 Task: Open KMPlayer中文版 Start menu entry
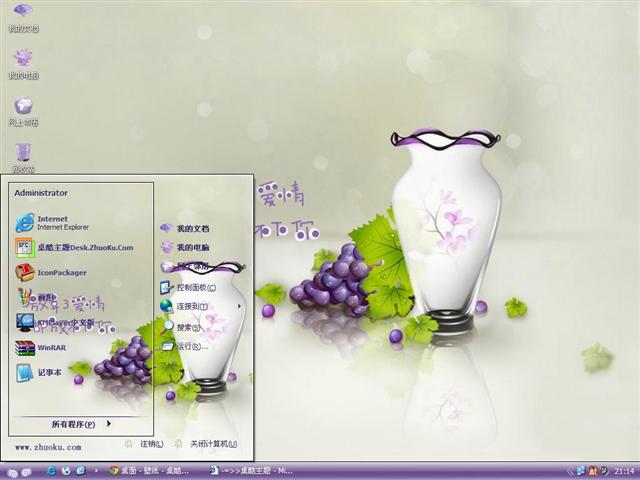[x=55, y=322]
